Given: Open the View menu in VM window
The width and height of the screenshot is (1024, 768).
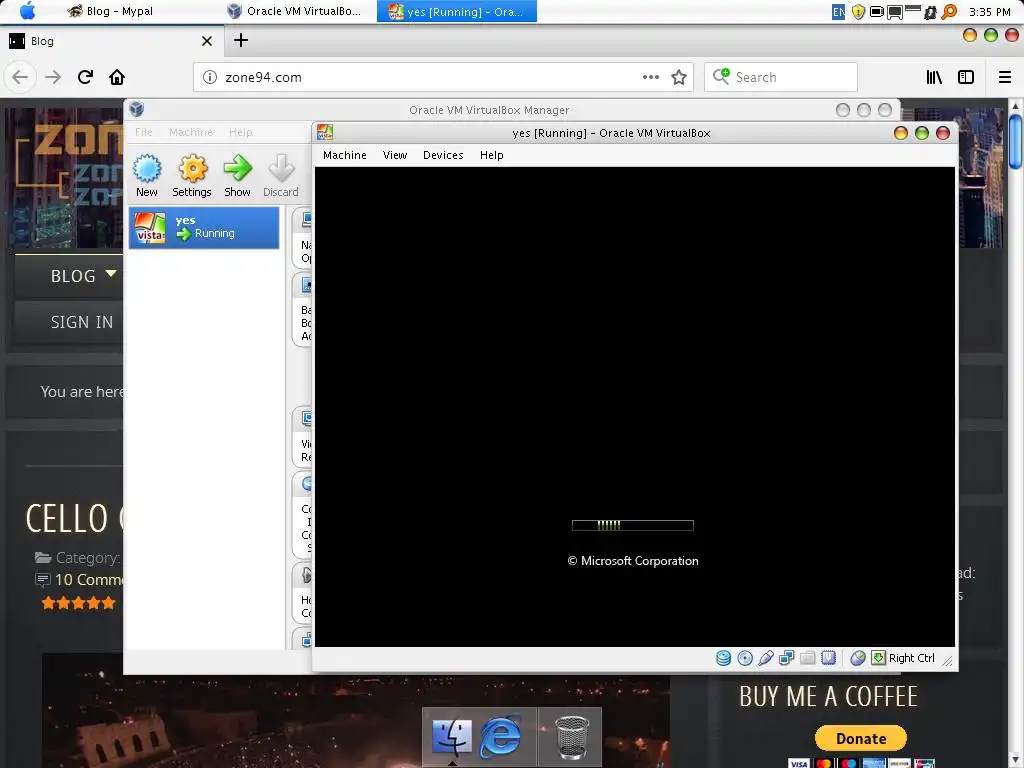Looking at the screenshot, I should point(394,155).
